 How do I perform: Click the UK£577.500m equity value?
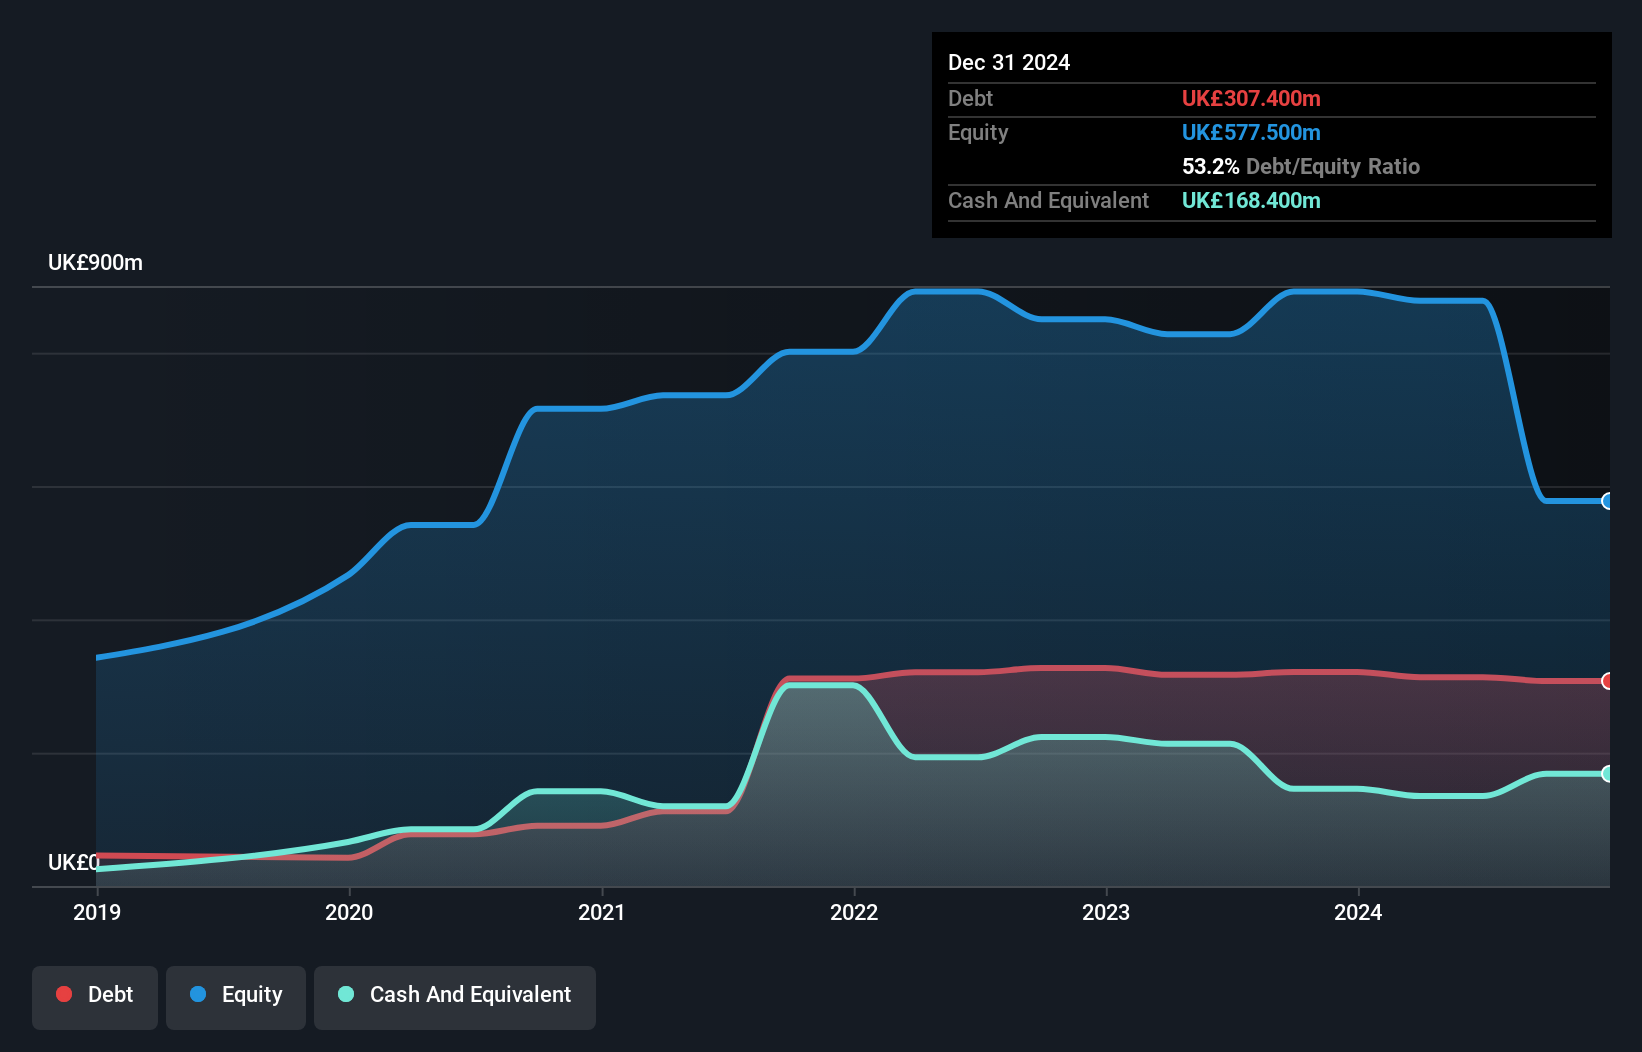pos(1251,132)
